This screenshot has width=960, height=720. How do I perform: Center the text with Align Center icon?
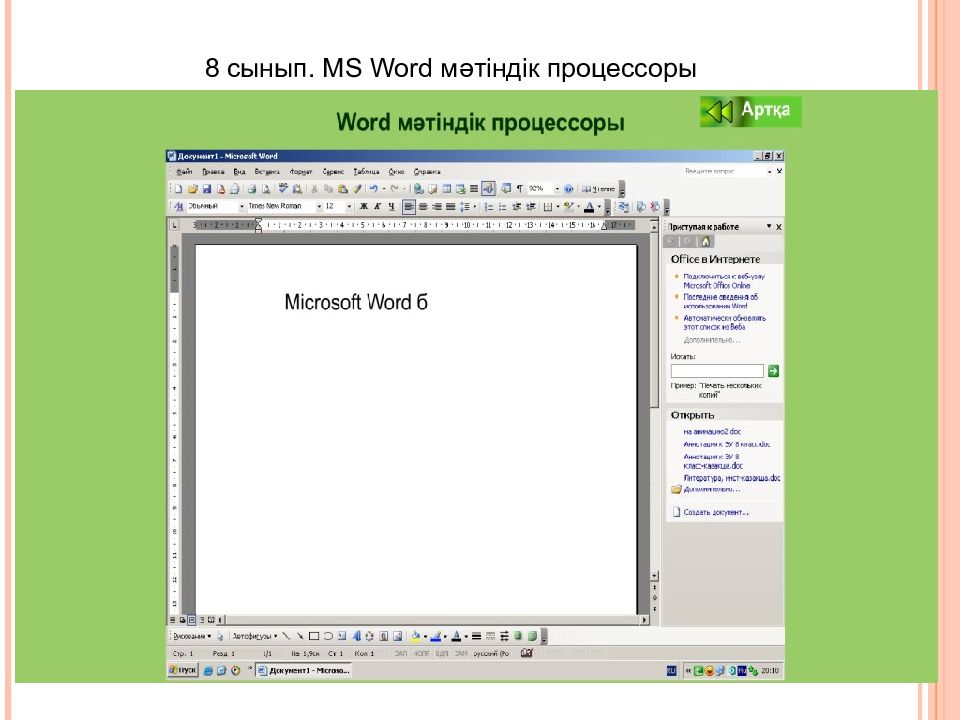(423, 207)
